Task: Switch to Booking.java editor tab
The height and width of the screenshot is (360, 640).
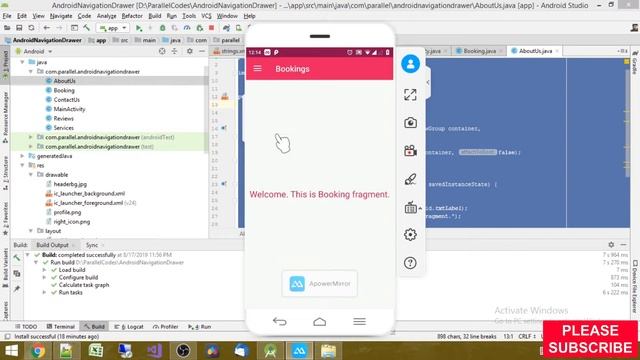Action: 479,51
